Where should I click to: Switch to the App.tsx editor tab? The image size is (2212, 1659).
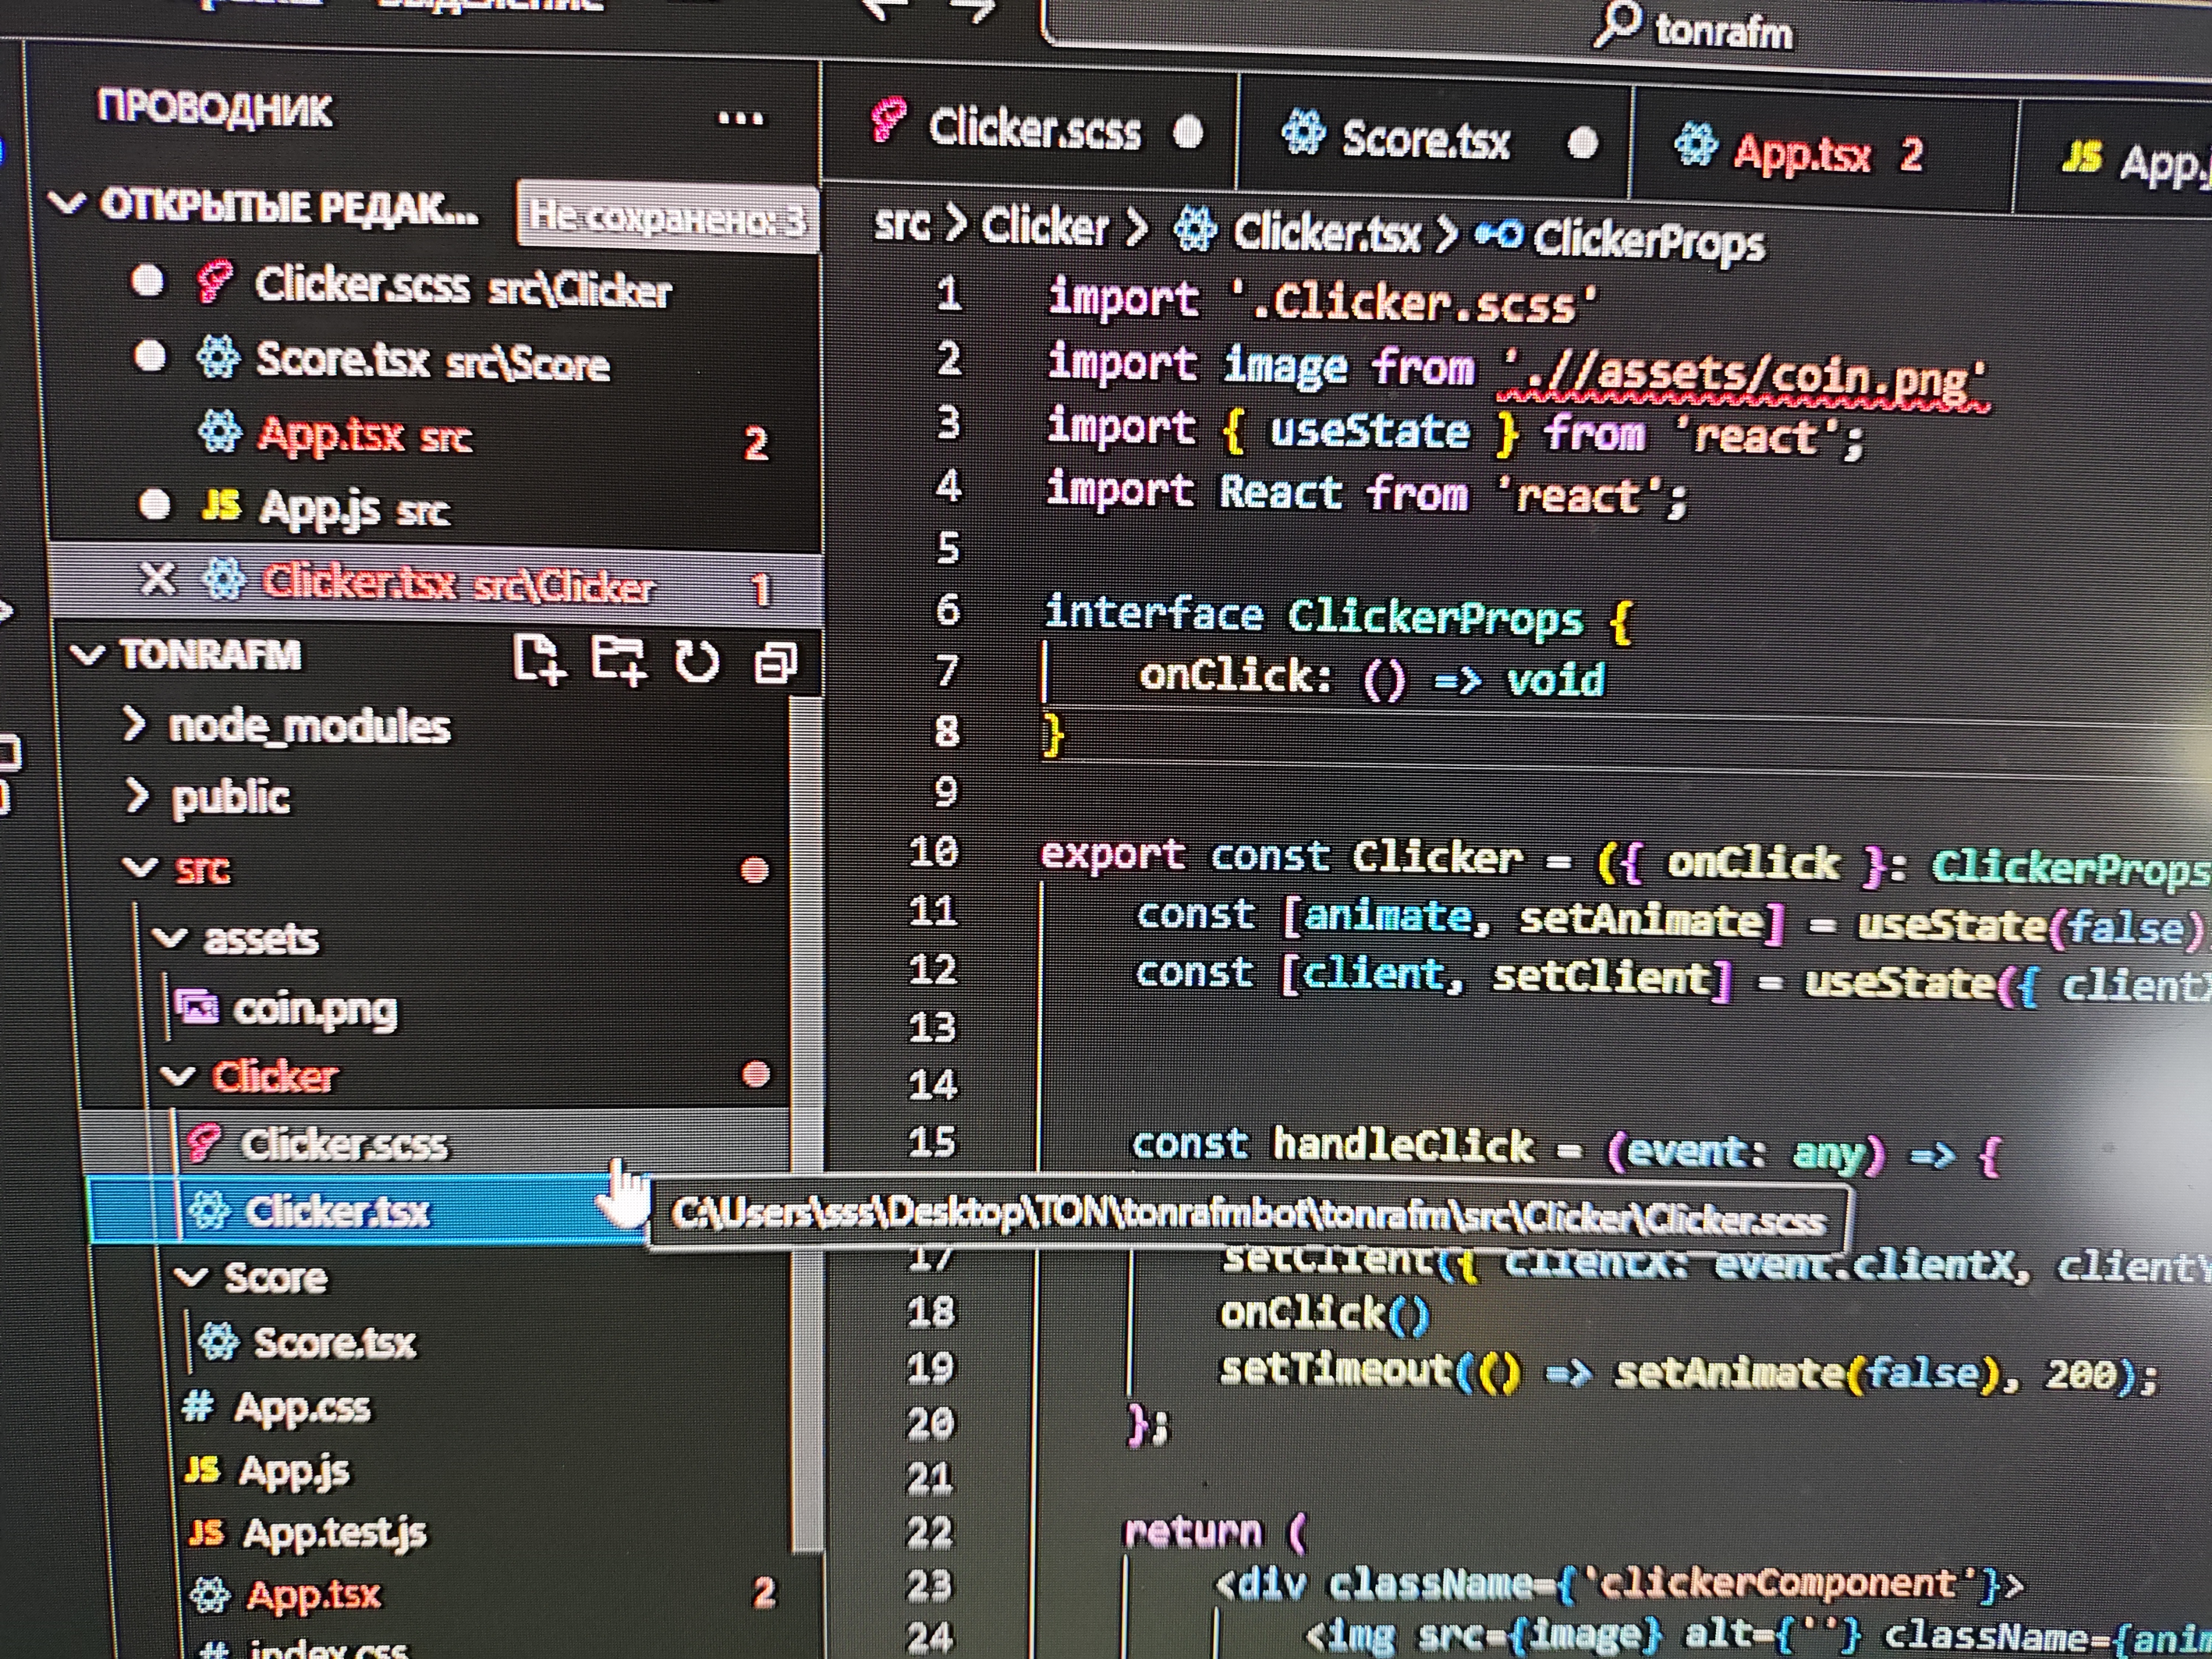coord(1800,154)
